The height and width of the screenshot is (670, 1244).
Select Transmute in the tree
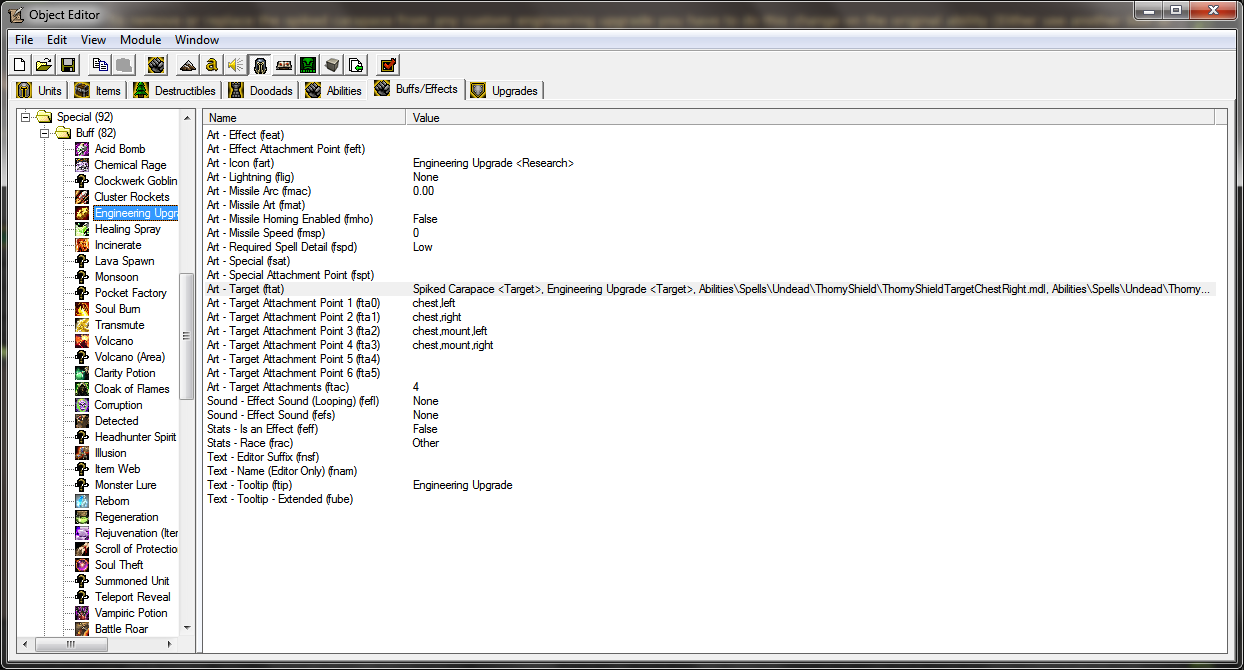click(x=119, y=325)
